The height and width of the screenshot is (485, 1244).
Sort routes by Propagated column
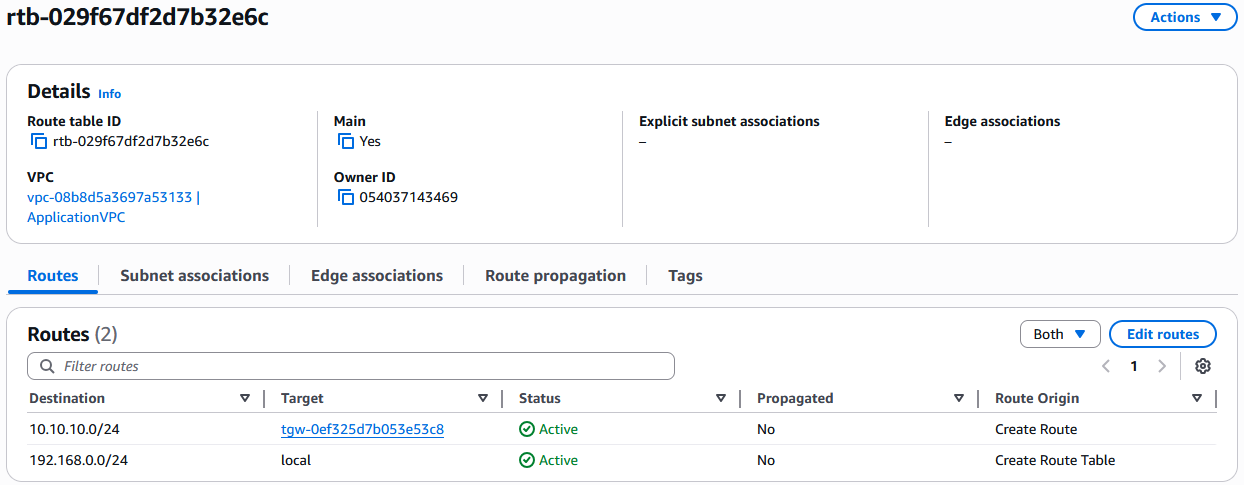pyautogui.click(x=959, y=398)
